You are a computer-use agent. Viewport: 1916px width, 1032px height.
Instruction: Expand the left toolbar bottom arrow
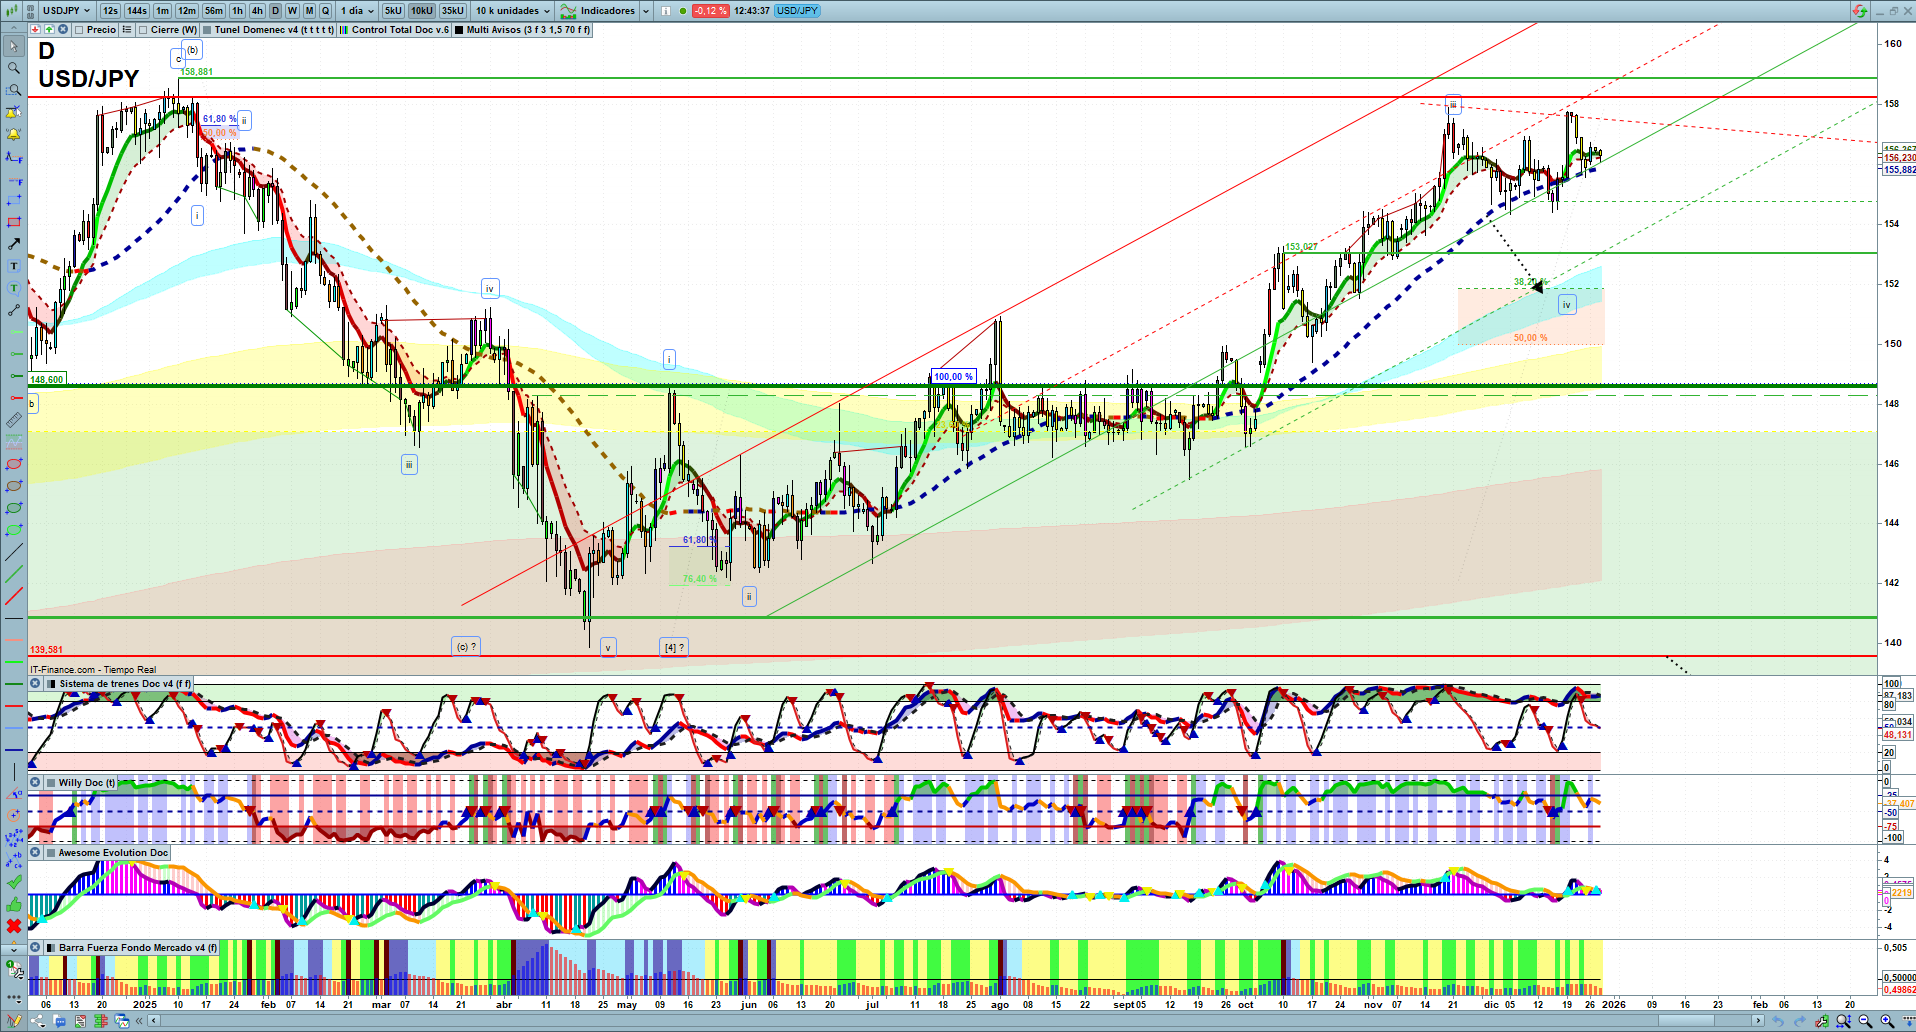coord(14,948)
